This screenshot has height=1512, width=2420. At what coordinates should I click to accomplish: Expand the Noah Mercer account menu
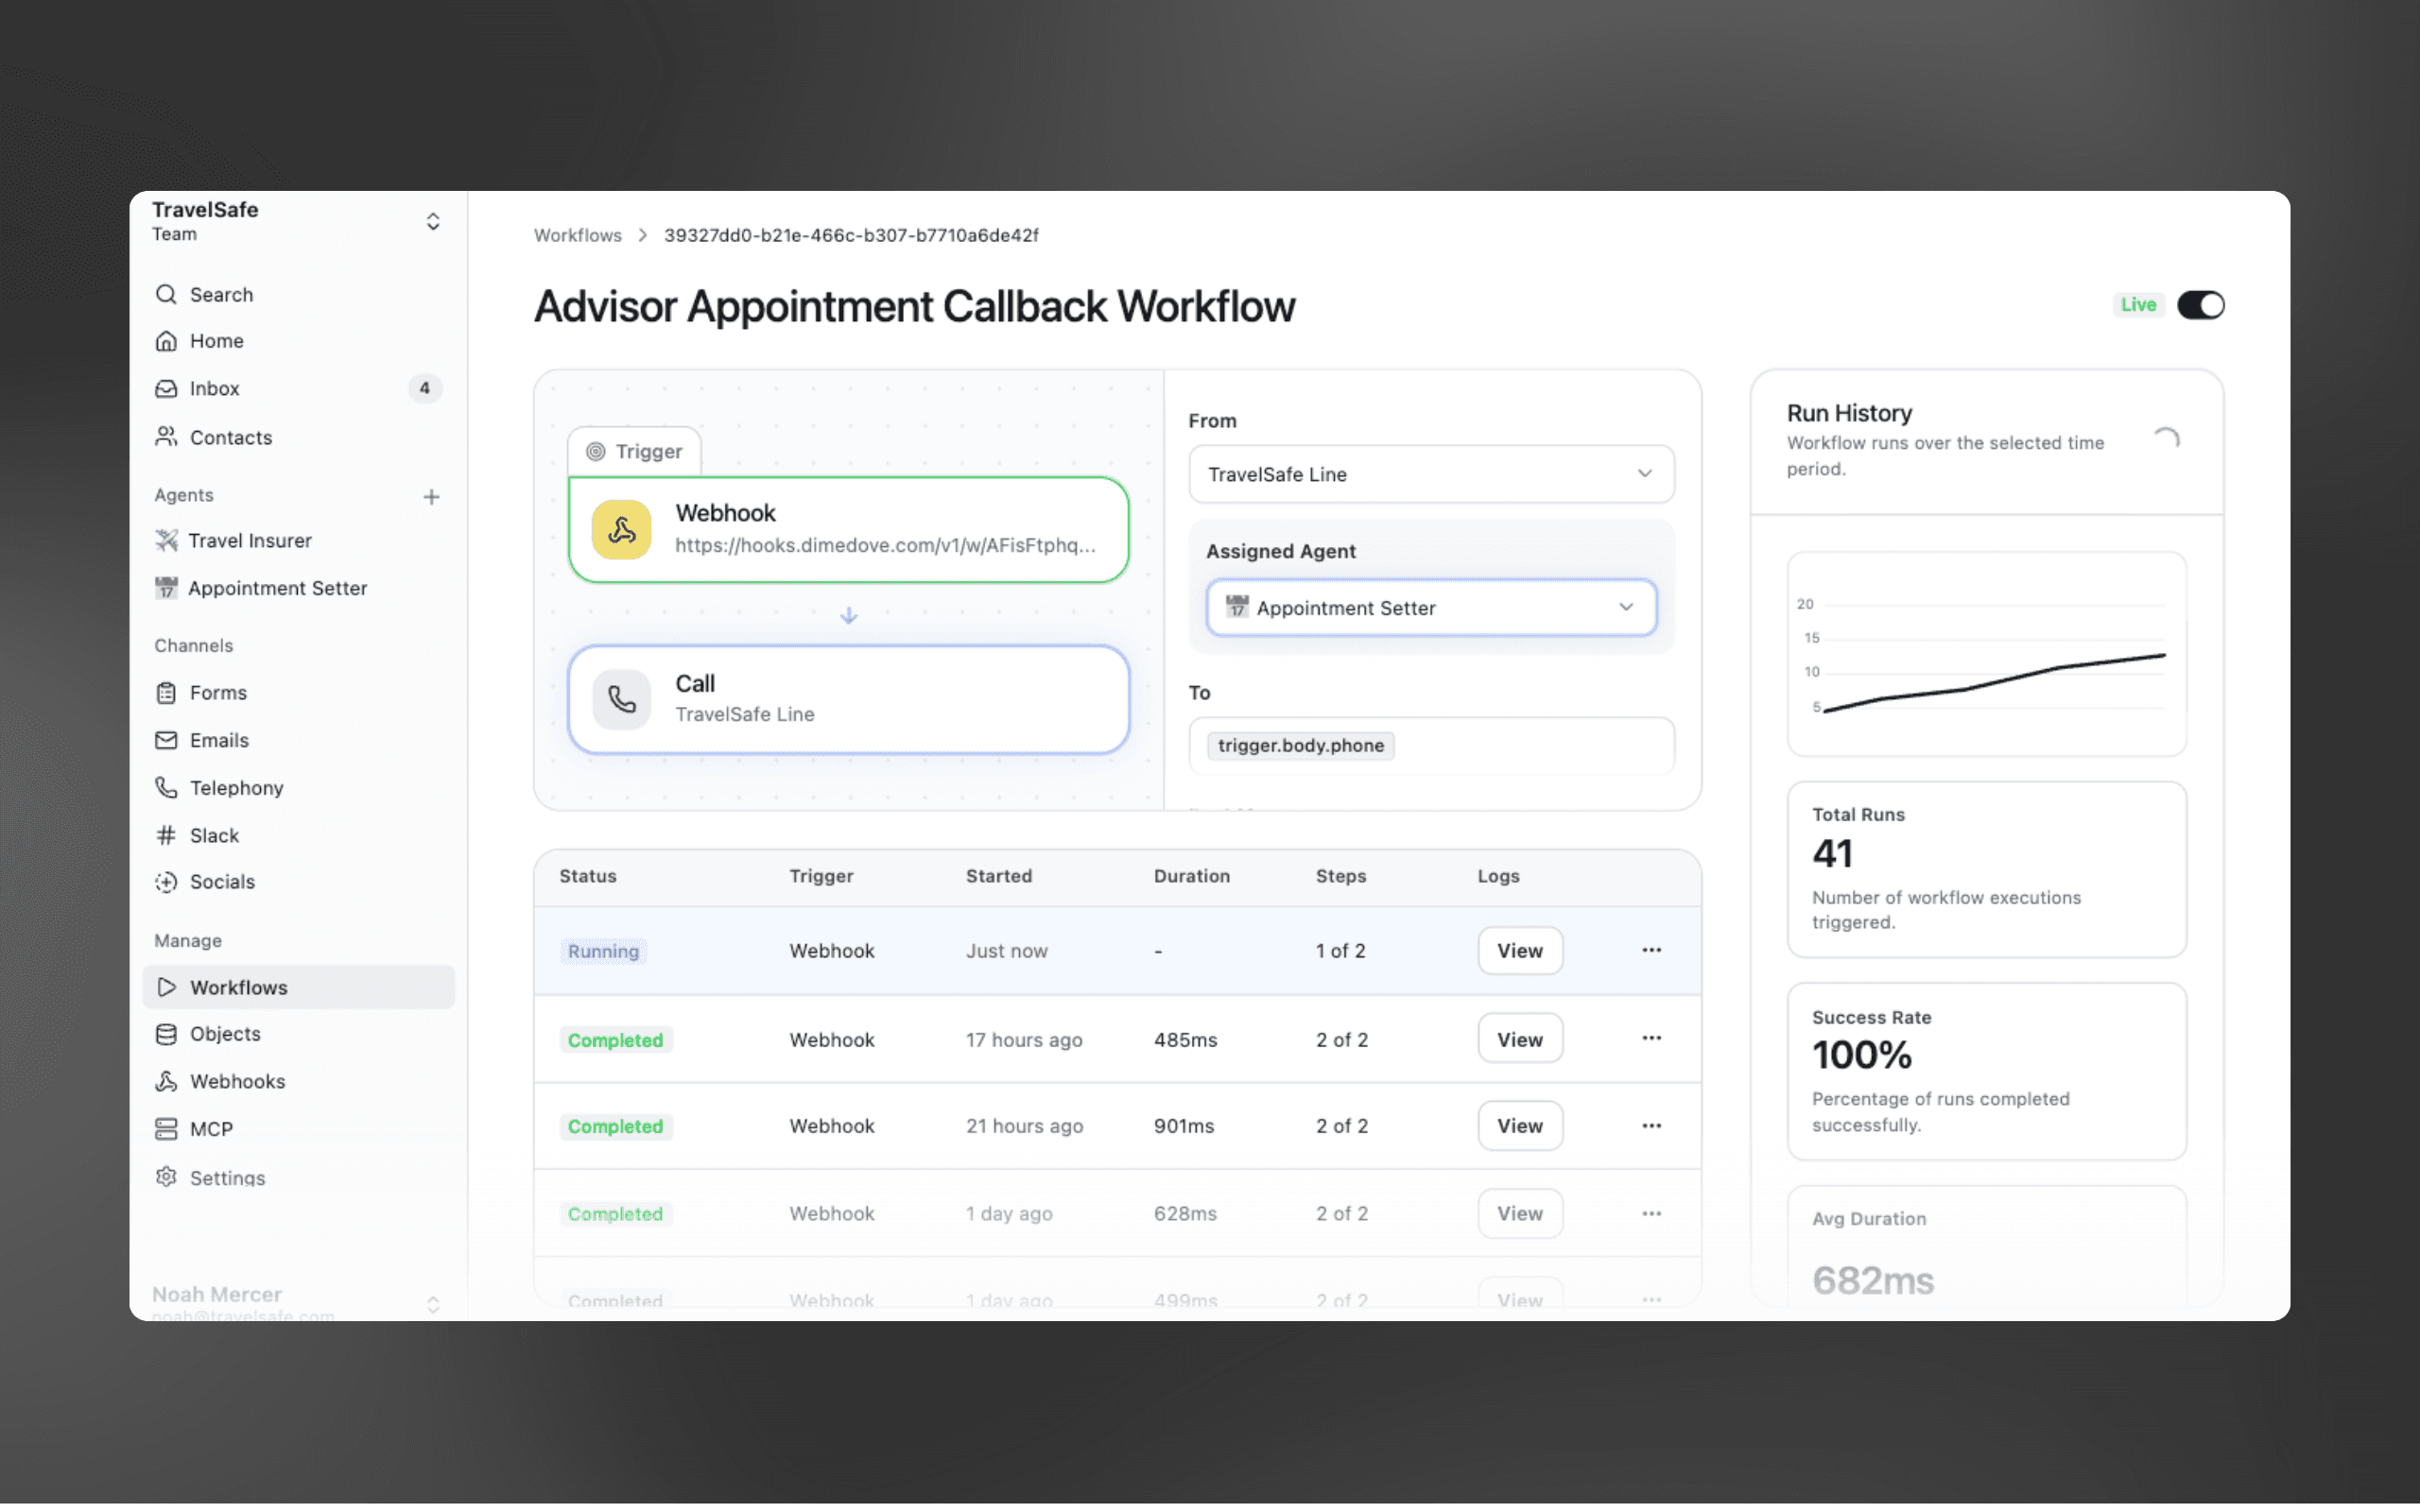coord(432,1303)
